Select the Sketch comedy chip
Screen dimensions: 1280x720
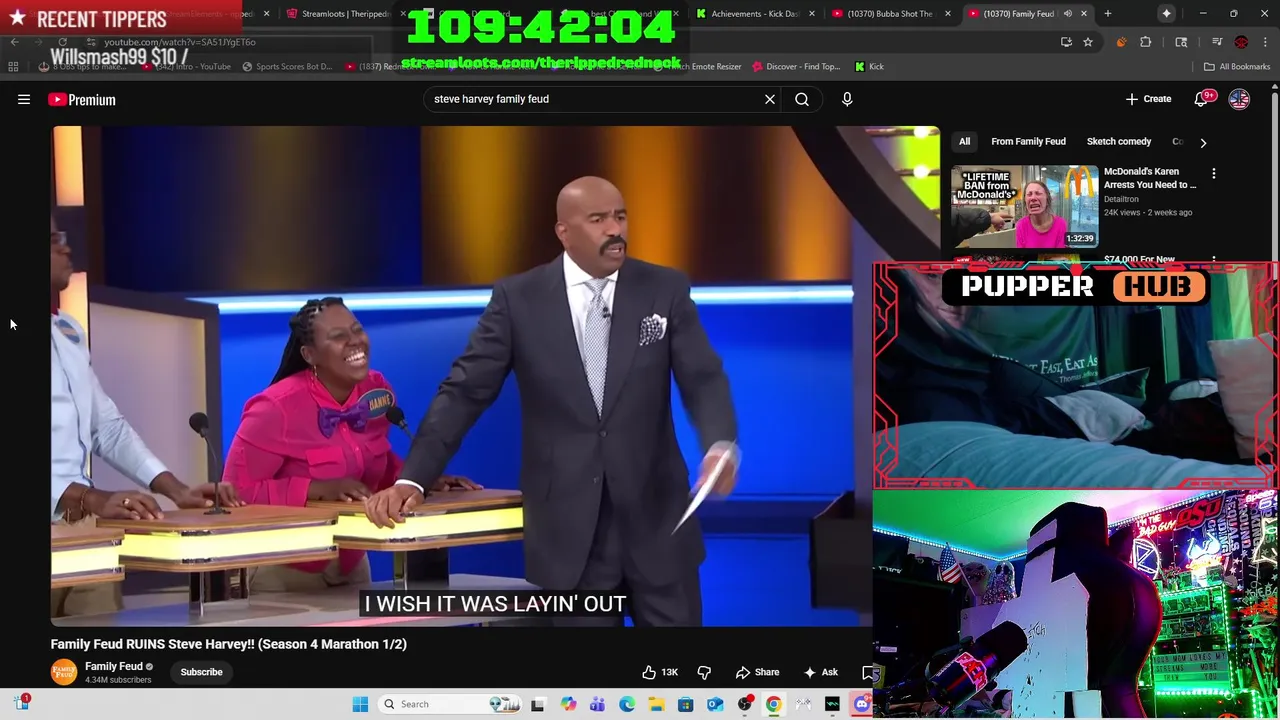coord(1119,142)
